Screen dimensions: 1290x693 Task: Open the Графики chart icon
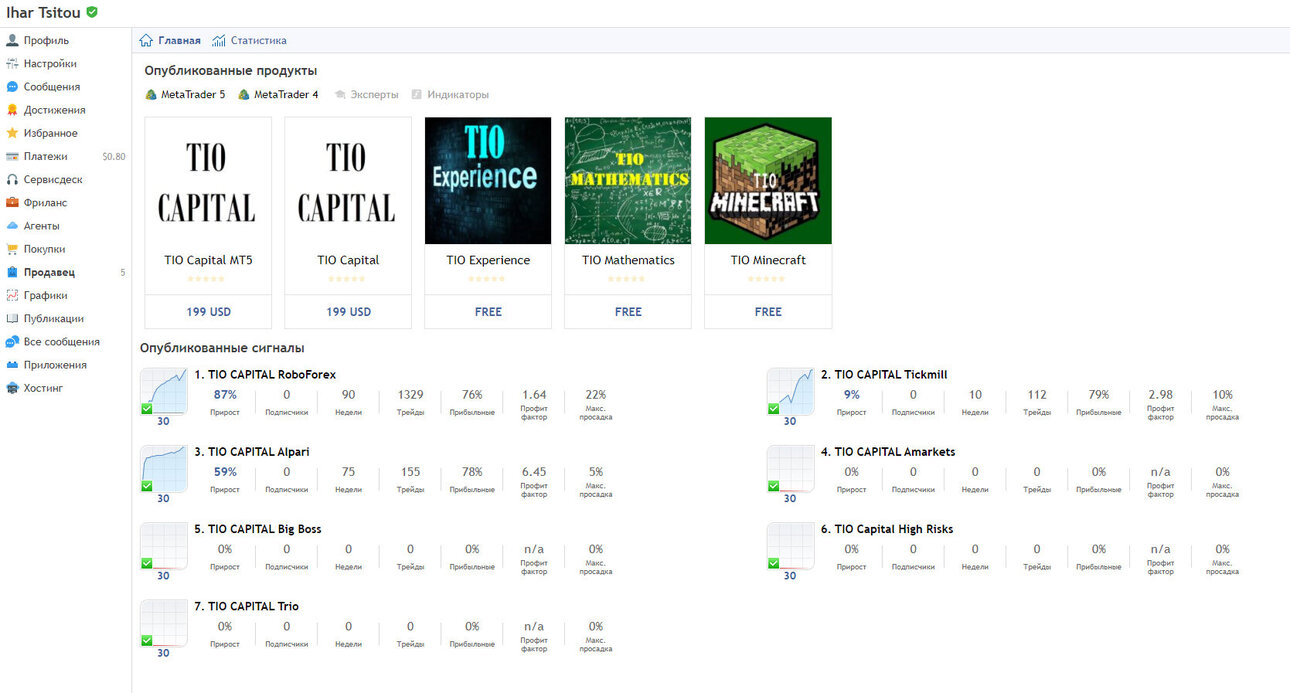tap(12, 295)
